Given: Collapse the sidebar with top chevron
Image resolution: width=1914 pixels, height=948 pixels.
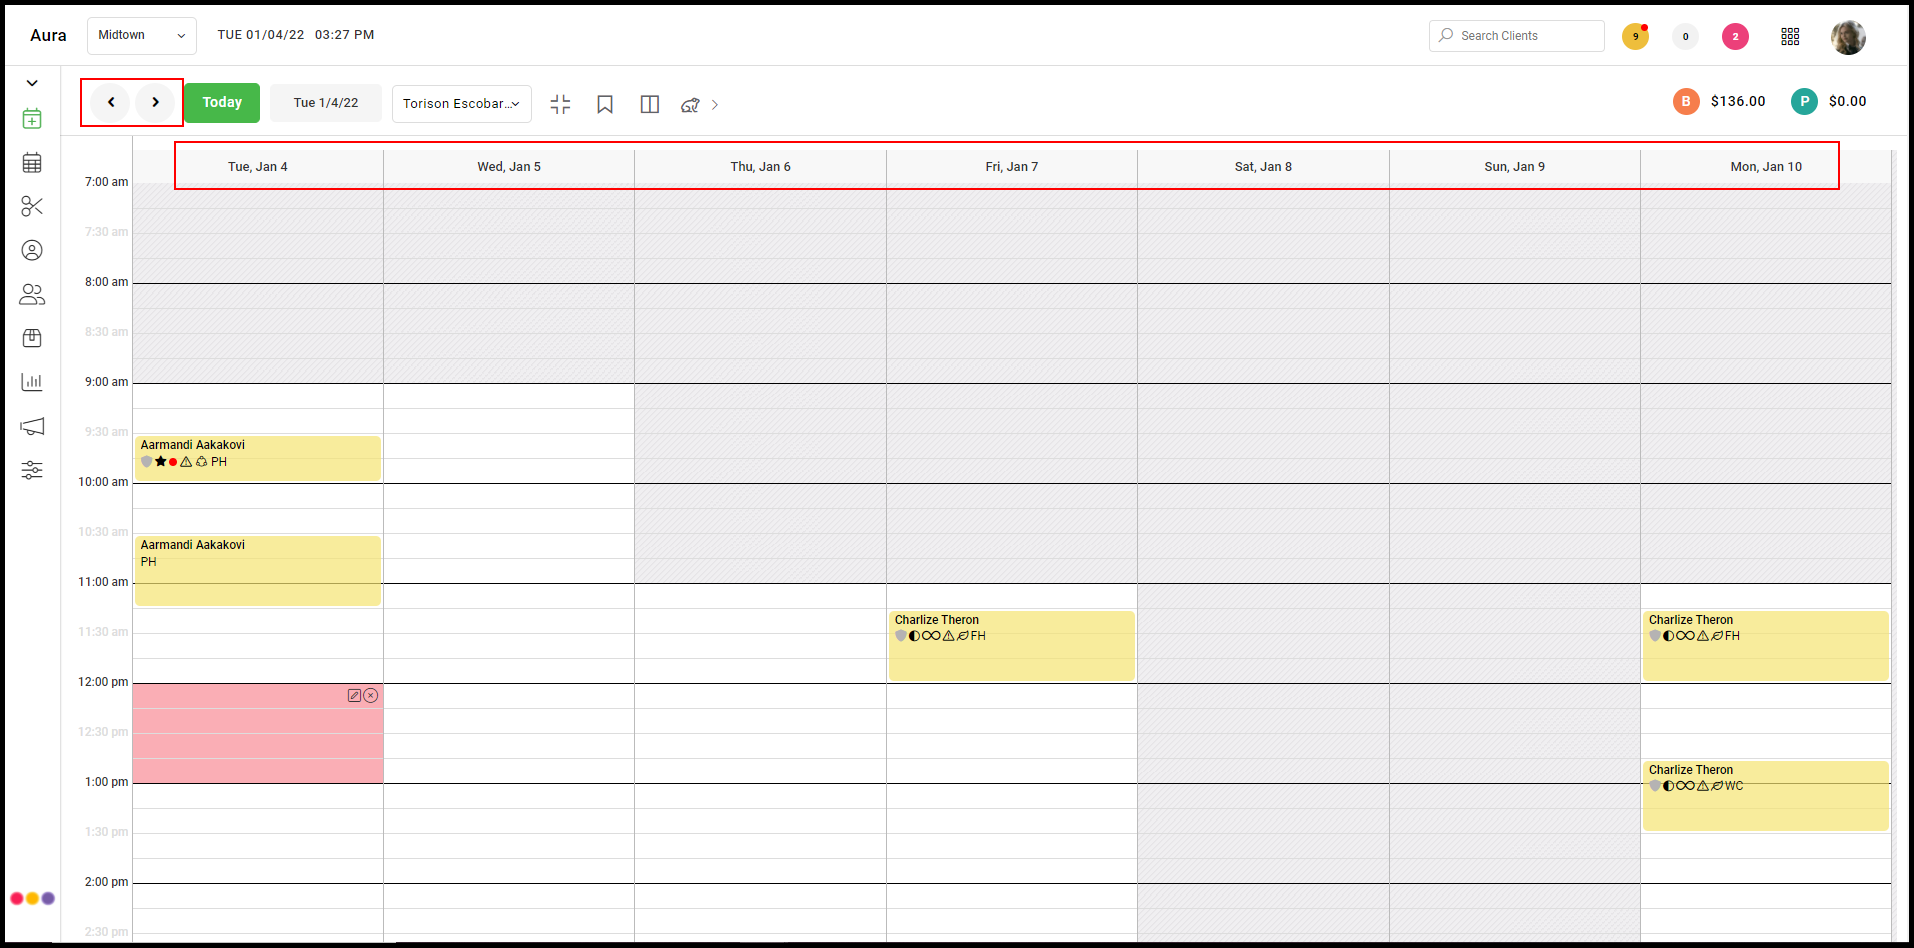Looking at the screenshot, I should (x=32, y=83).
